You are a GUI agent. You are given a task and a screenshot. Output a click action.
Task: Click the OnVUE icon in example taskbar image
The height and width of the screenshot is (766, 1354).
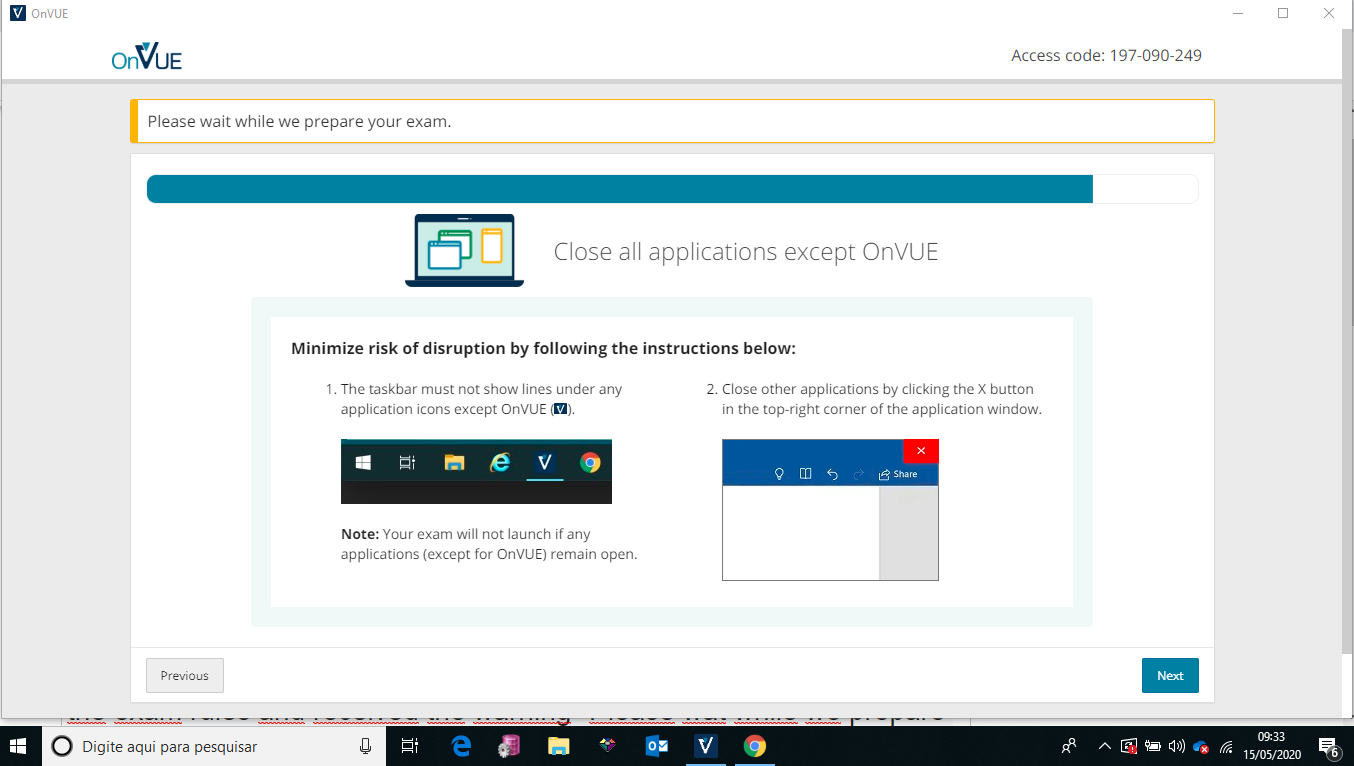[545, 462]
